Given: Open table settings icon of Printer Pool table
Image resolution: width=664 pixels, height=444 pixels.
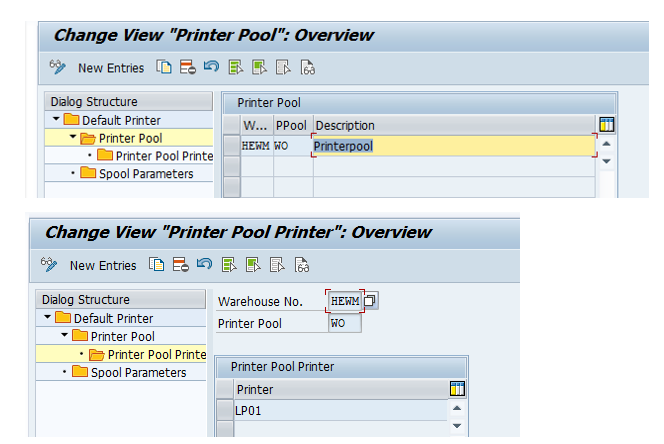Looking at the screenshot, I should (606, 125).
